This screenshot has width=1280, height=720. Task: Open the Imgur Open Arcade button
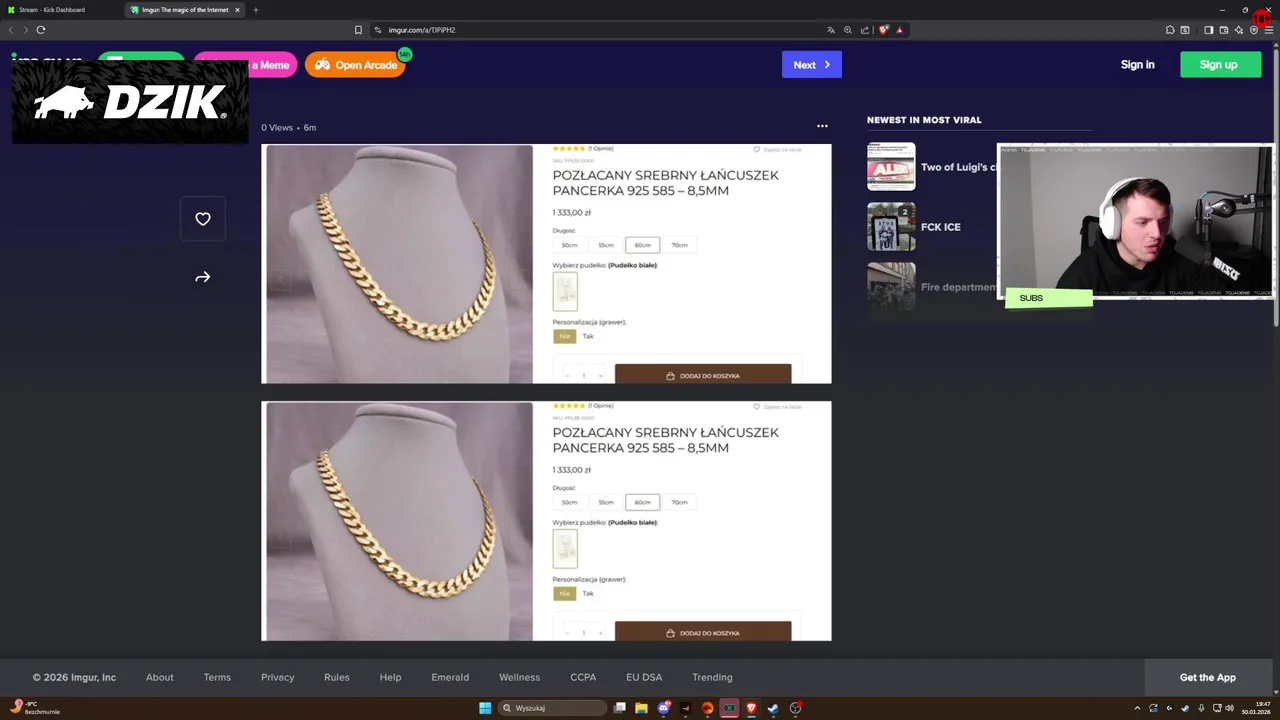356,65
